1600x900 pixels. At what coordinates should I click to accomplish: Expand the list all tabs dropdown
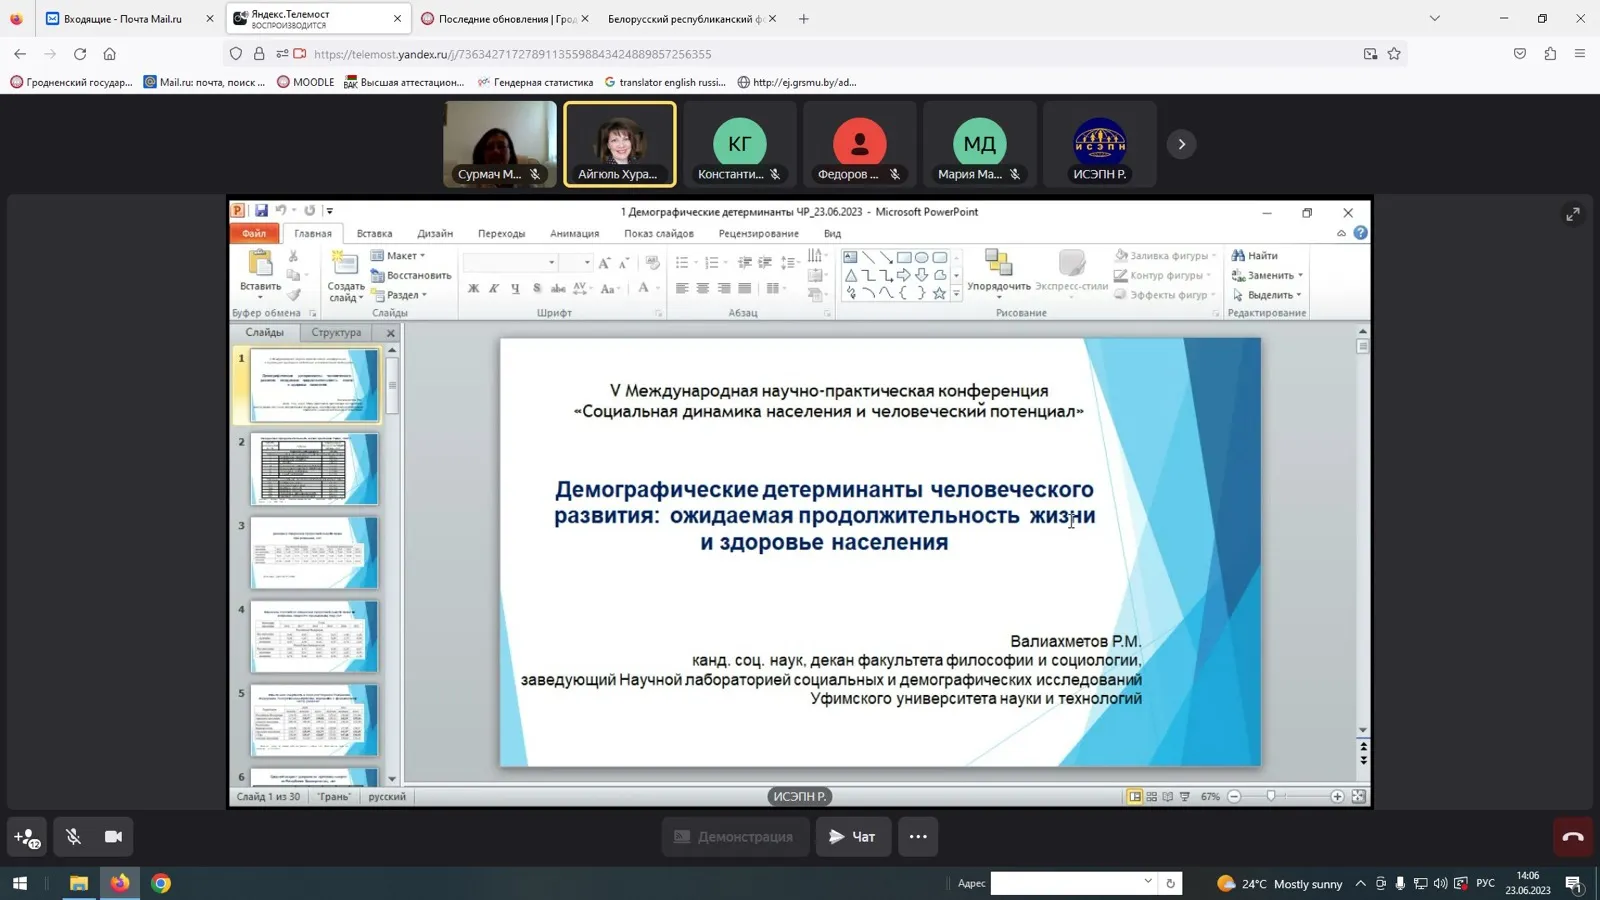[x=1435, y=18]
